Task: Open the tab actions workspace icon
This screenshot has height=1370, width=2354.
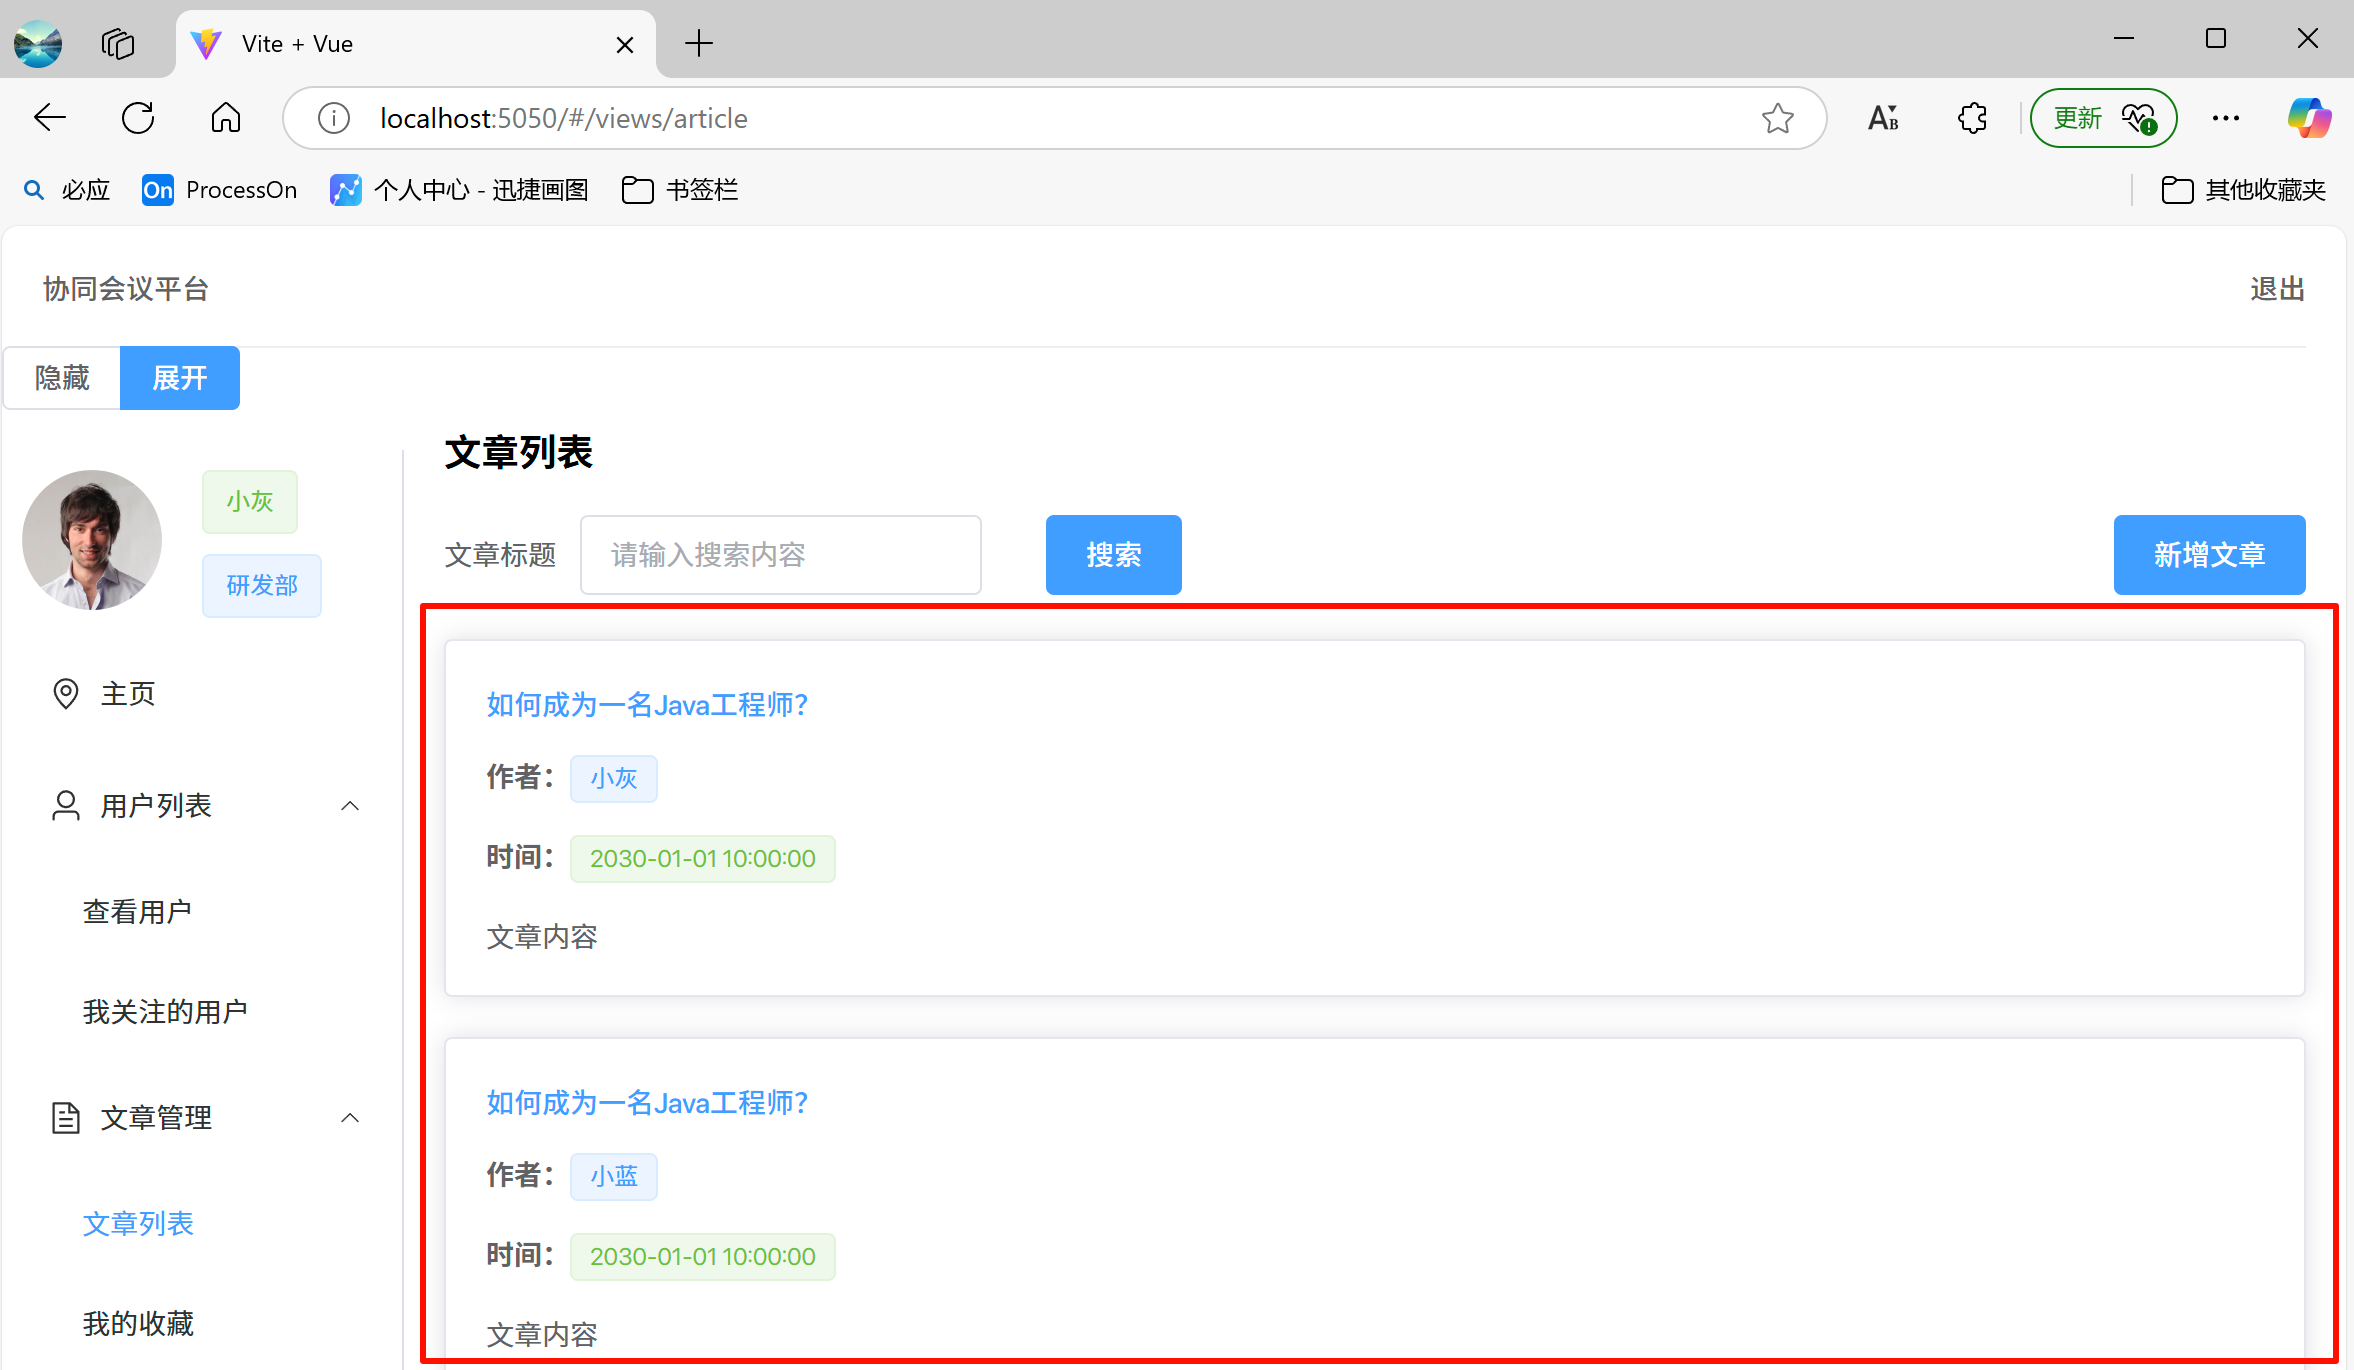Action: click(118, 44)
